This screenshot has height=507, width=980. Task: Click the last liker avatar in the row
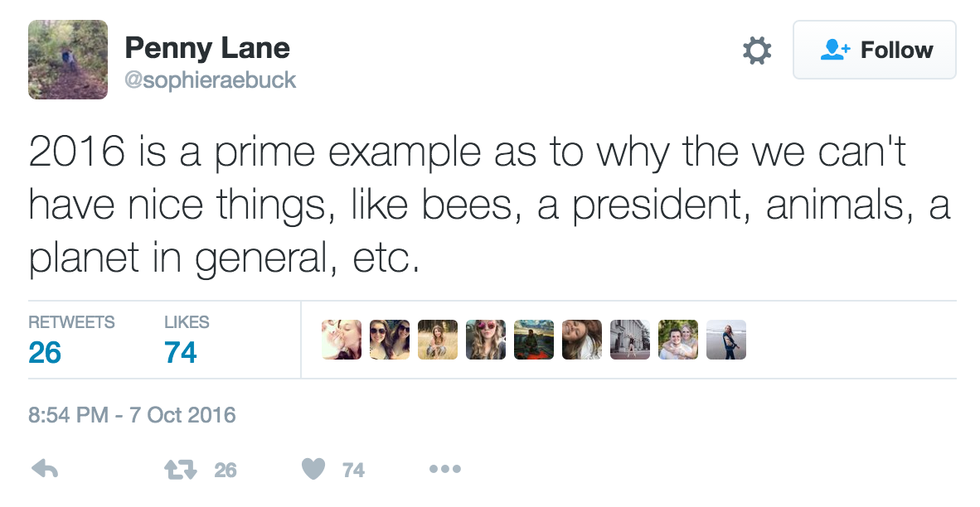(x=726, y=340)
